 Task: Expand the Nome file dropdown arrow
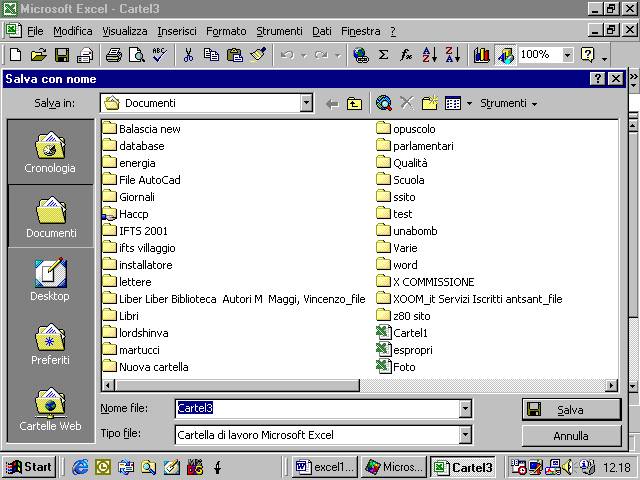click(x=464, y=409)
